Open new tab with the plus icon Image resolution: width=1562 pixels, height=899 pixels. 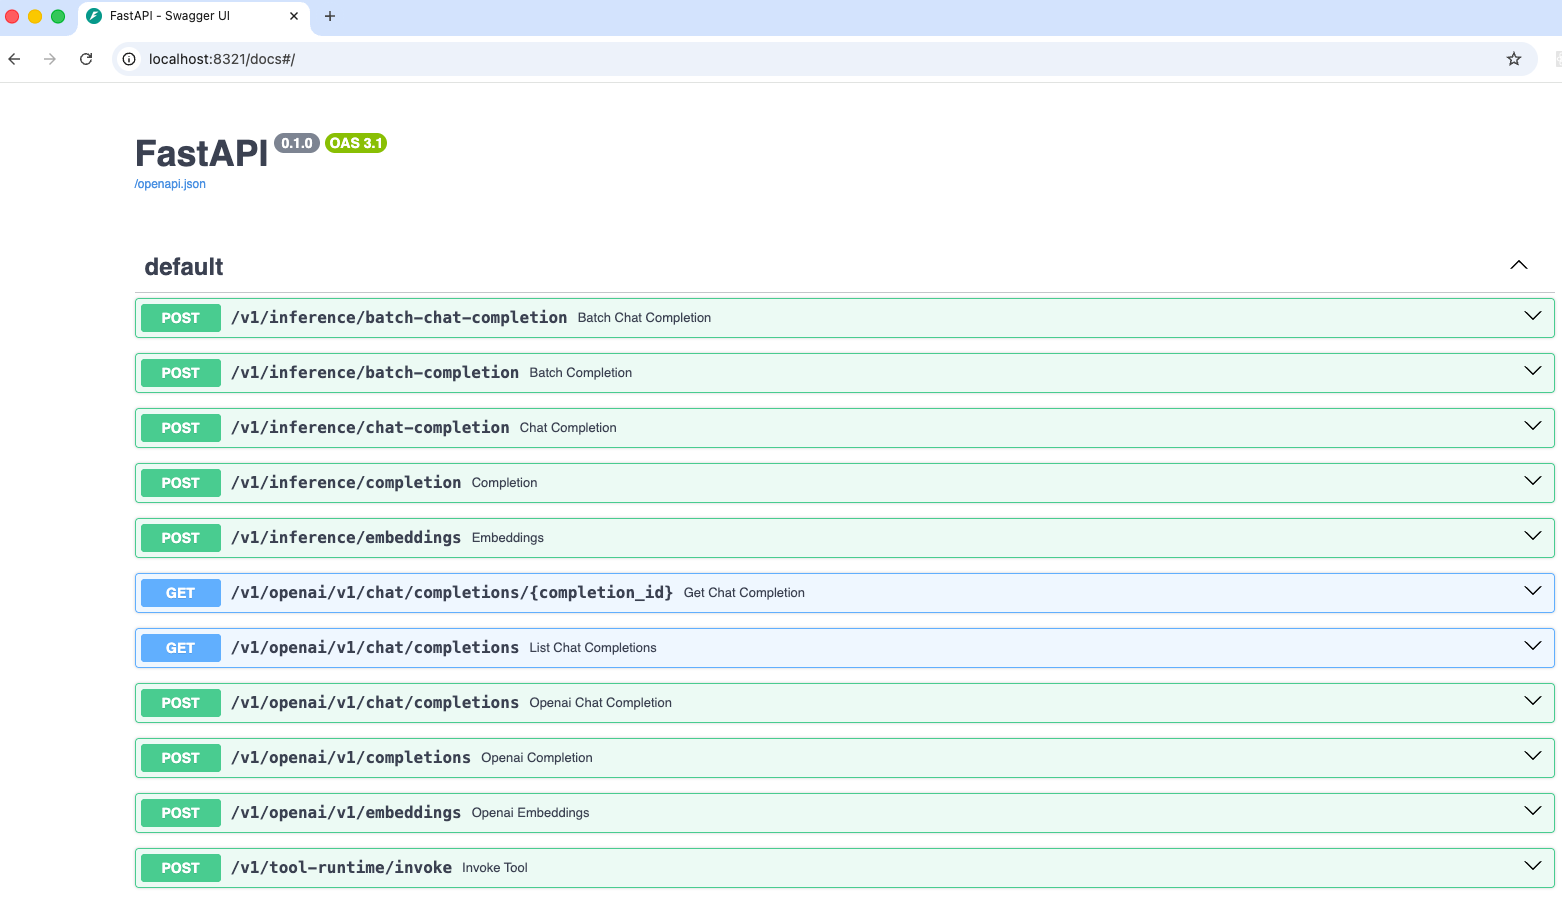coord(330,16)
